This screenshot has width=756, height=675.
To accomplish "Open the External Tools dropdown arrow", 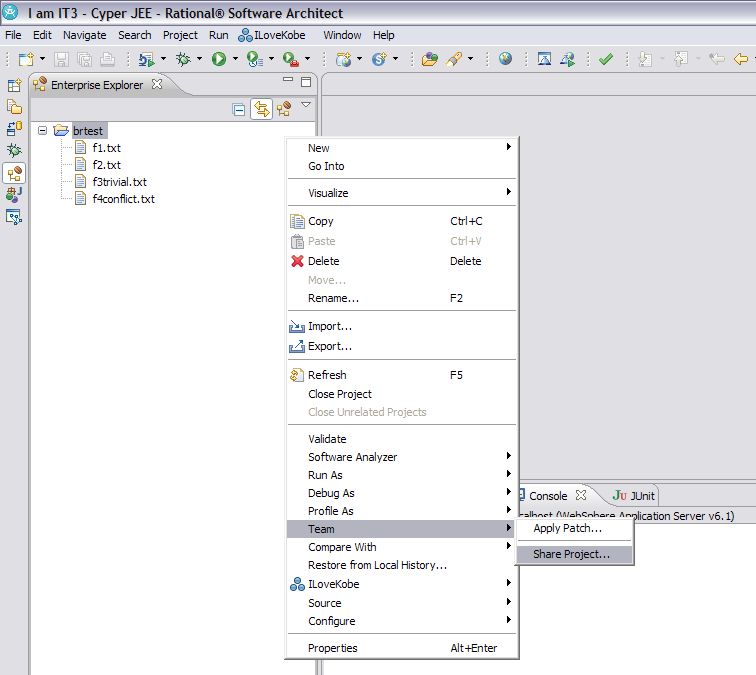I will click(307, 59).
